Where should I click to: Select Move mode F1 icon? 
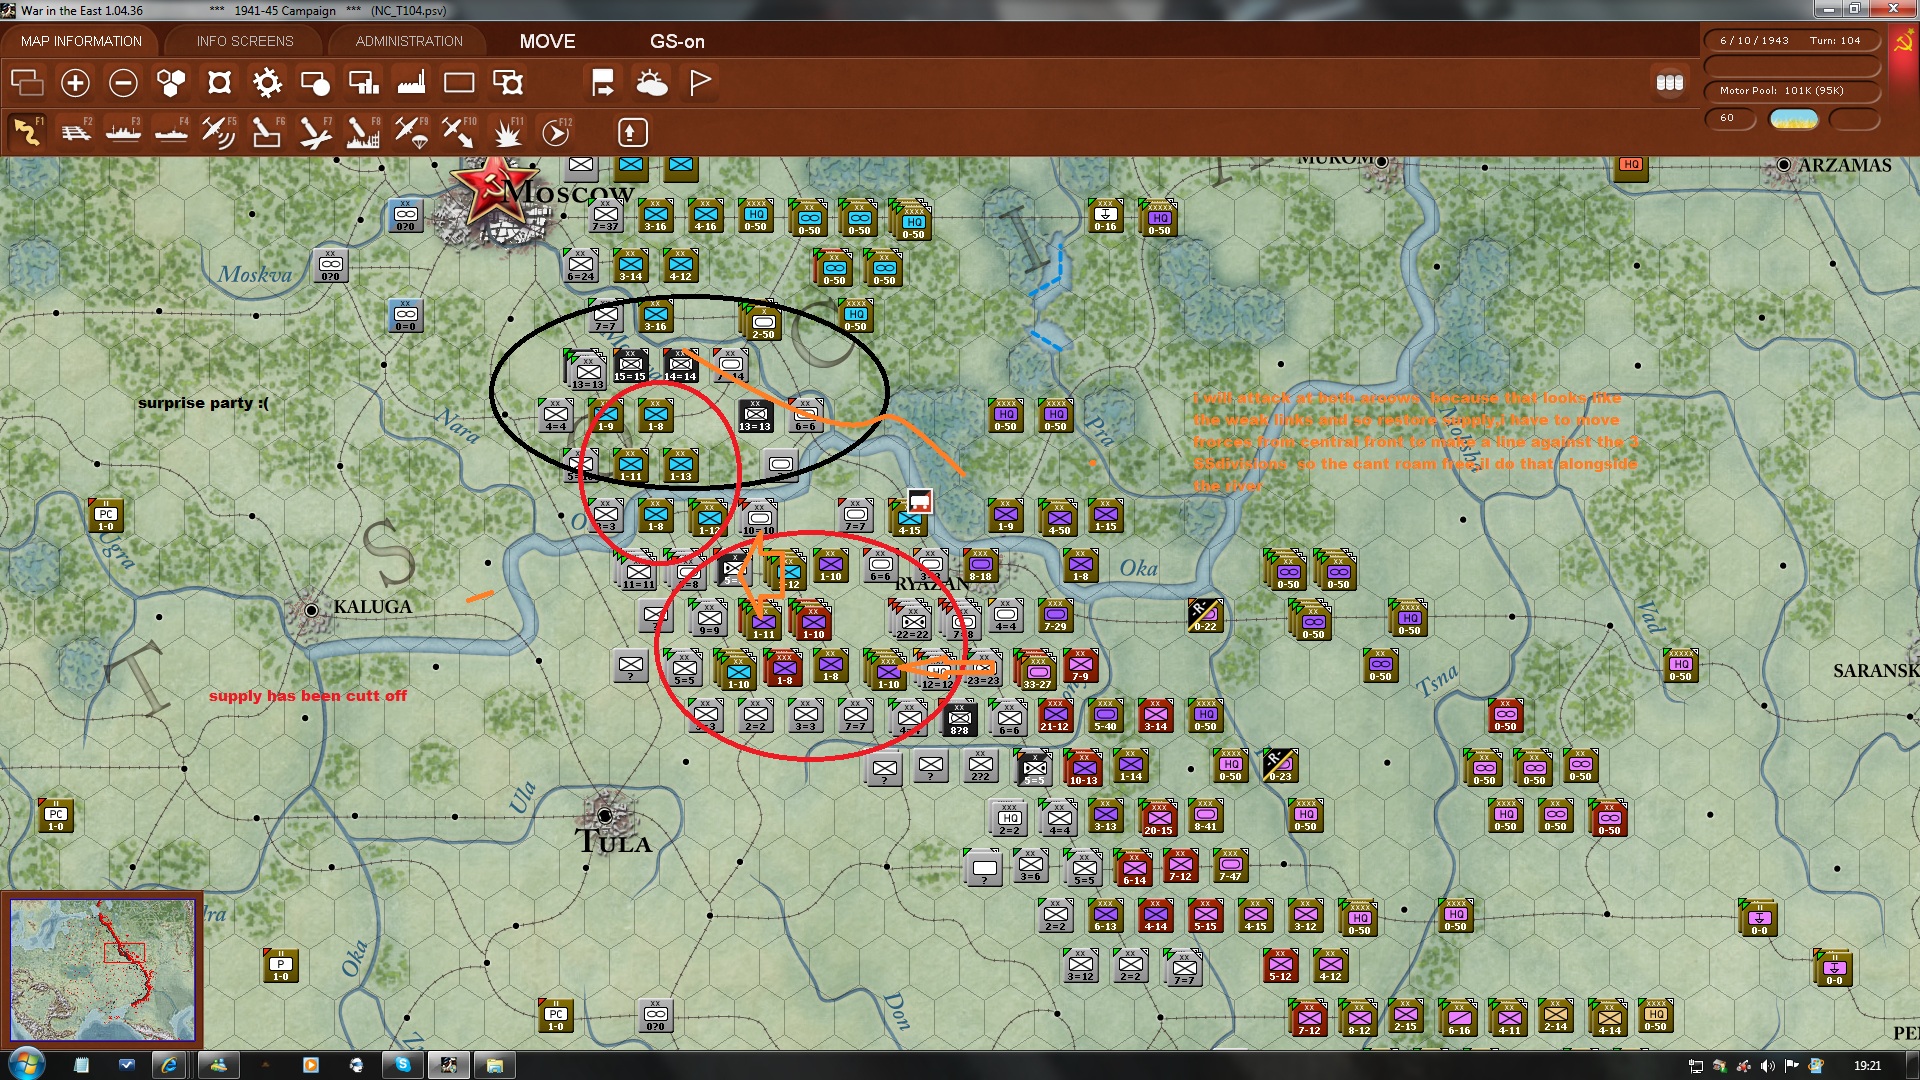(x=27, y=131)
